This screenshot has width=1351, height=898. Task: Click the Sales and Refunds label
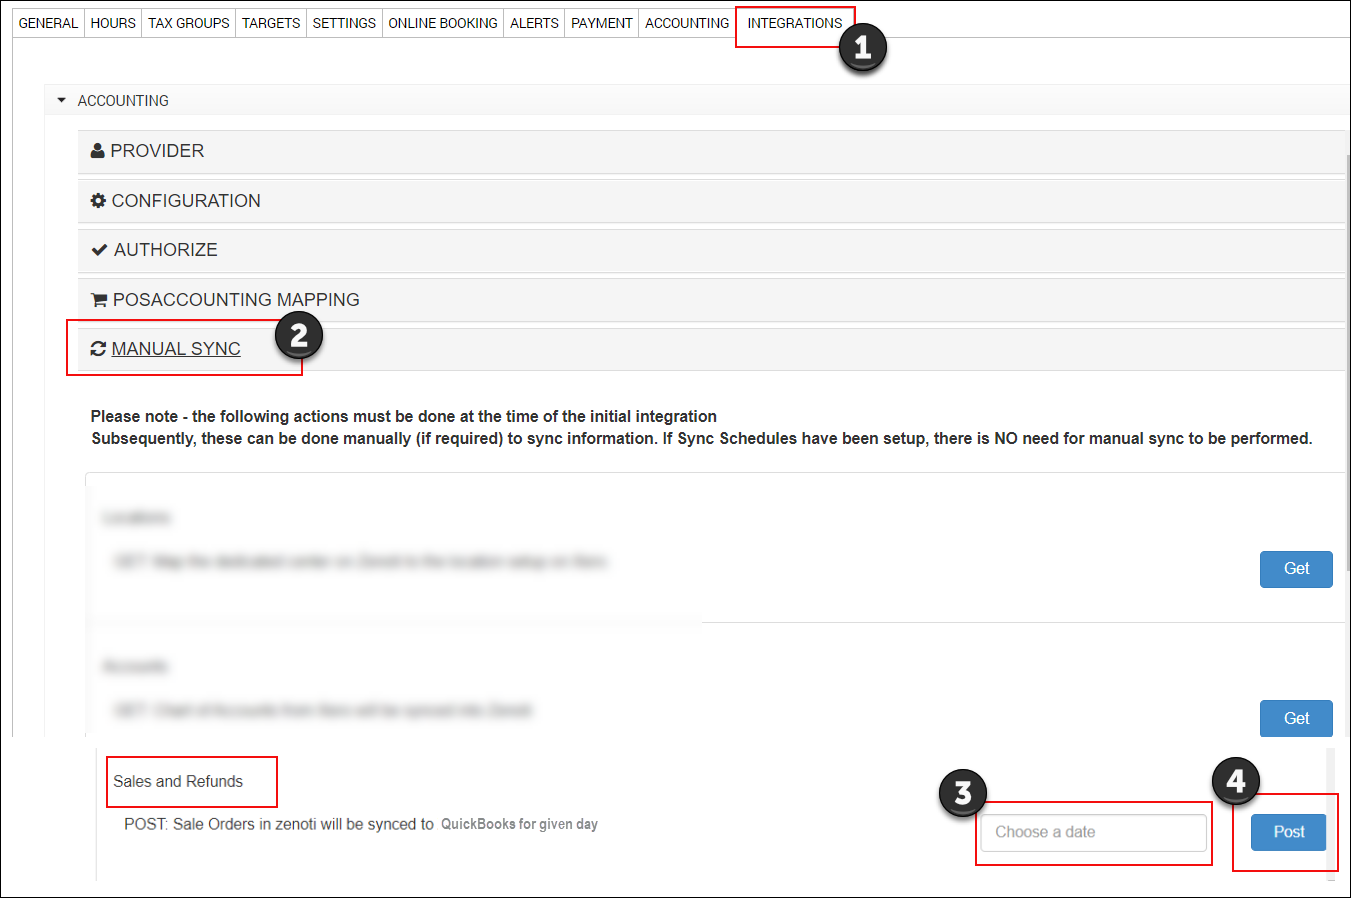pyautogui.click(x=178, y=782)
